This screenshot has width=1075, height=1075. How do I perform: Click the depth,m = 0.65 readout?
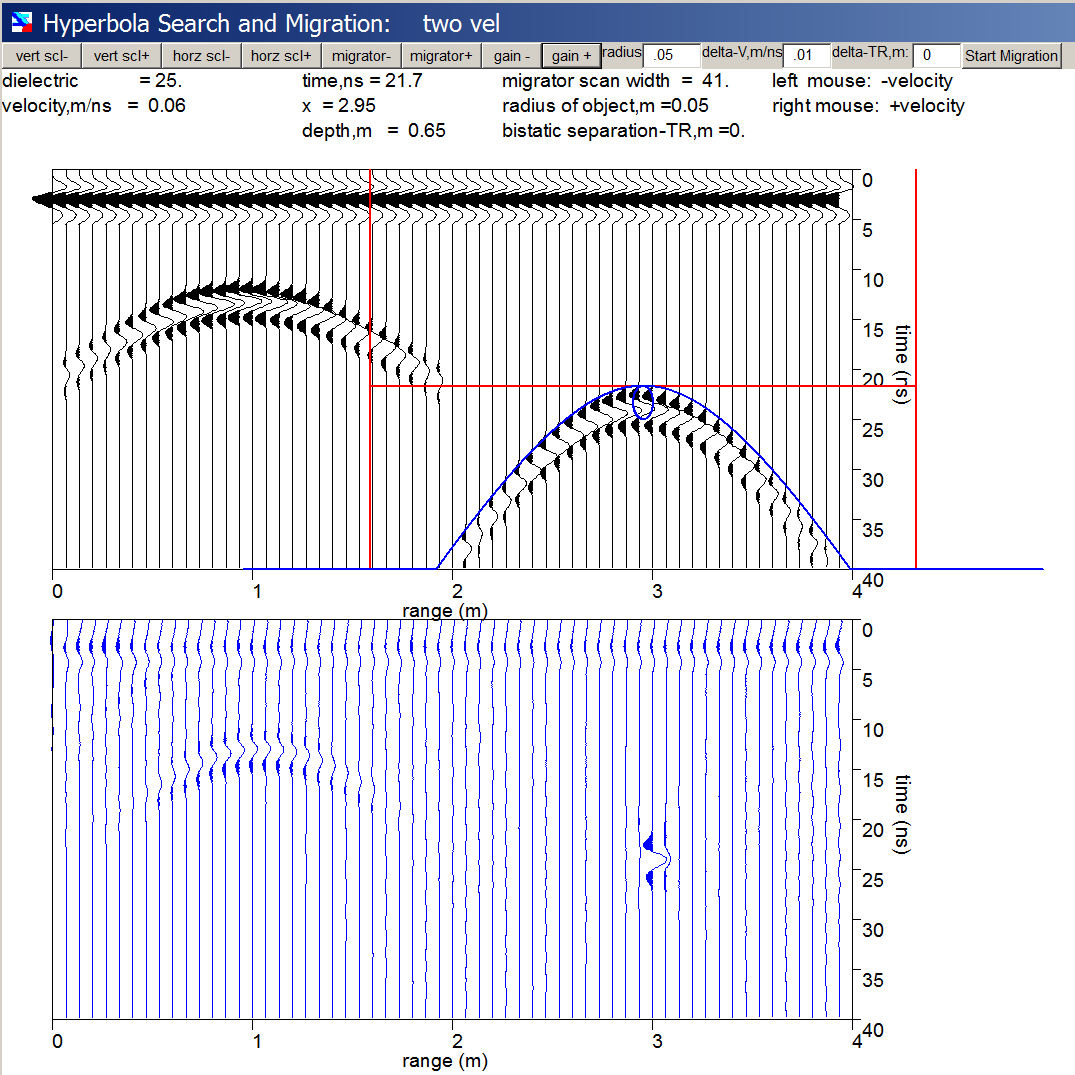pyautogui.click(x=374, y=130)
